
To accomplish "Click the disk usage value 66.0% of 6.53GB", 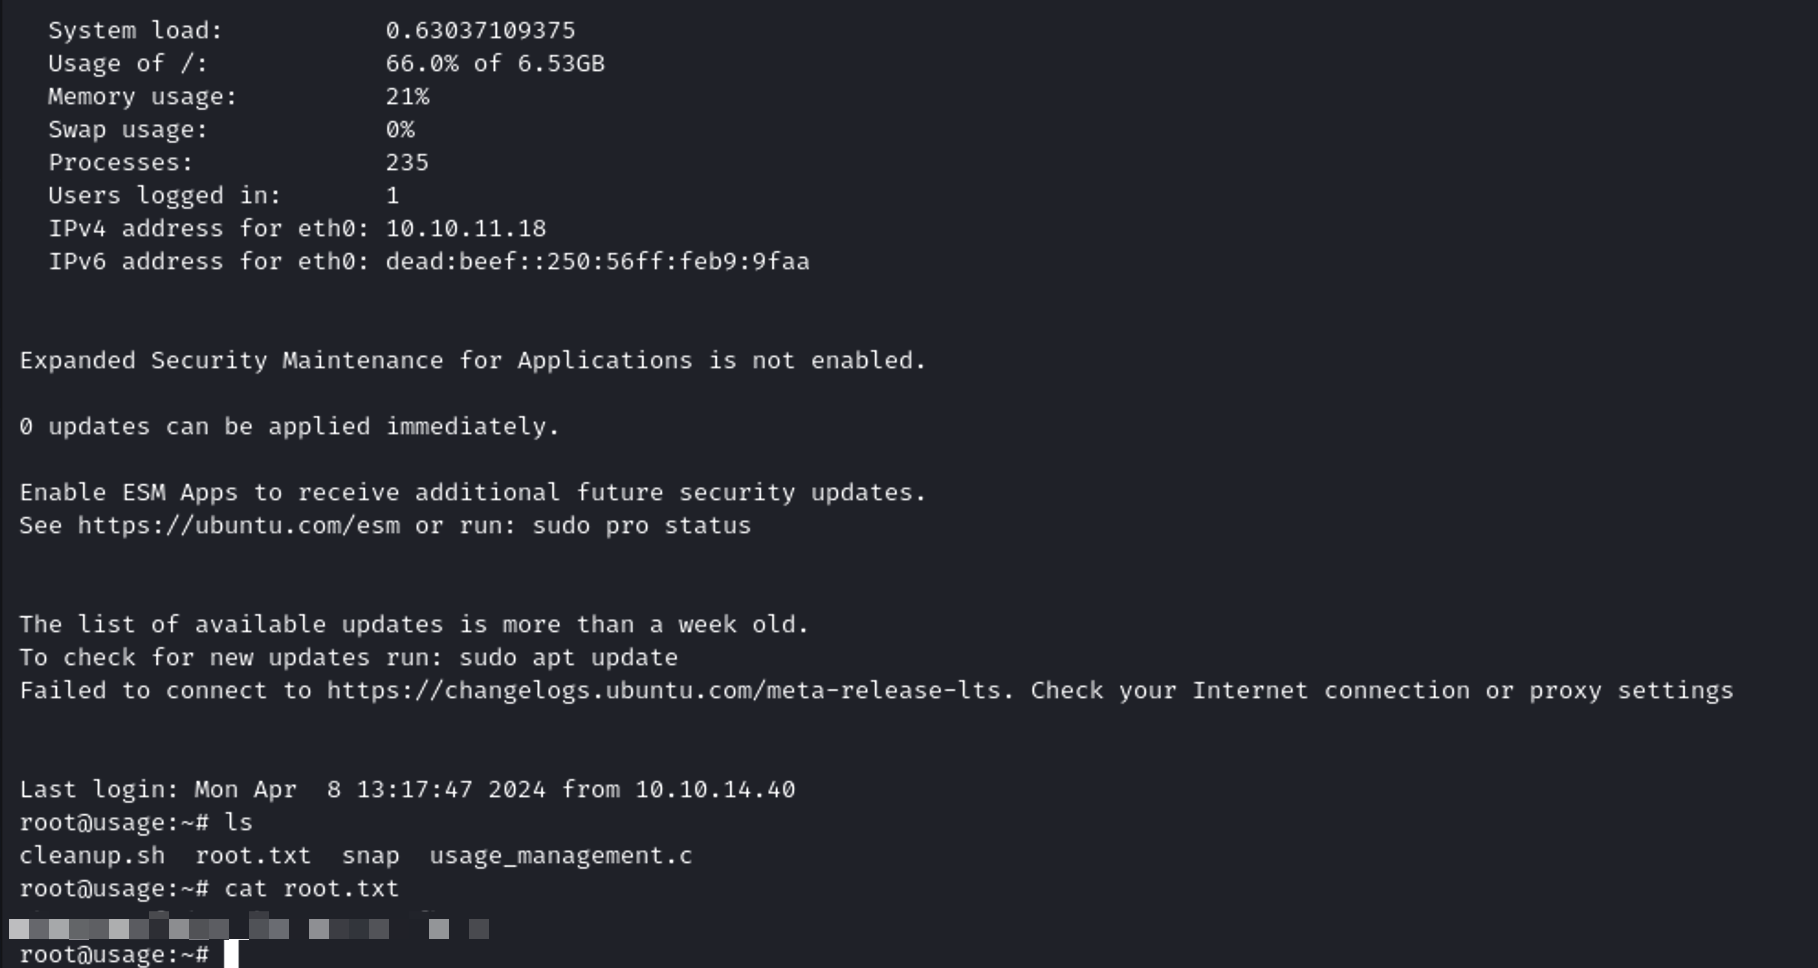I will (495, 64).
